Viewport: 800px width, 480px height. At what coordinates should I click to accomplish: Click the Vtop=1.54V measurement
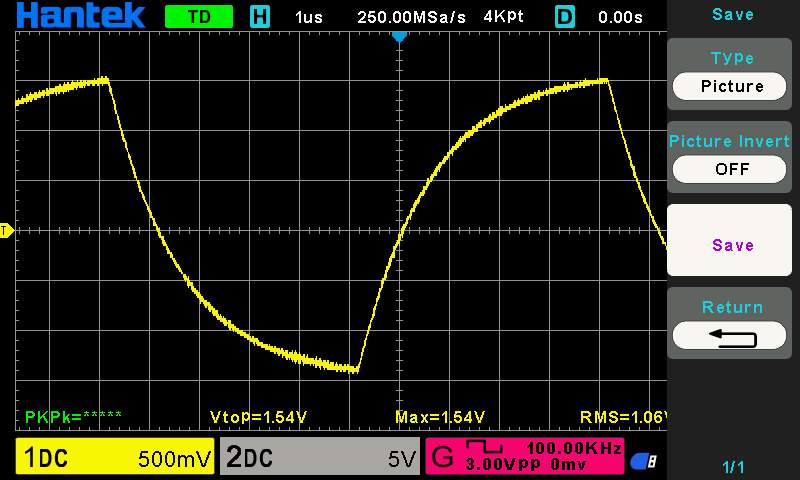258,417
